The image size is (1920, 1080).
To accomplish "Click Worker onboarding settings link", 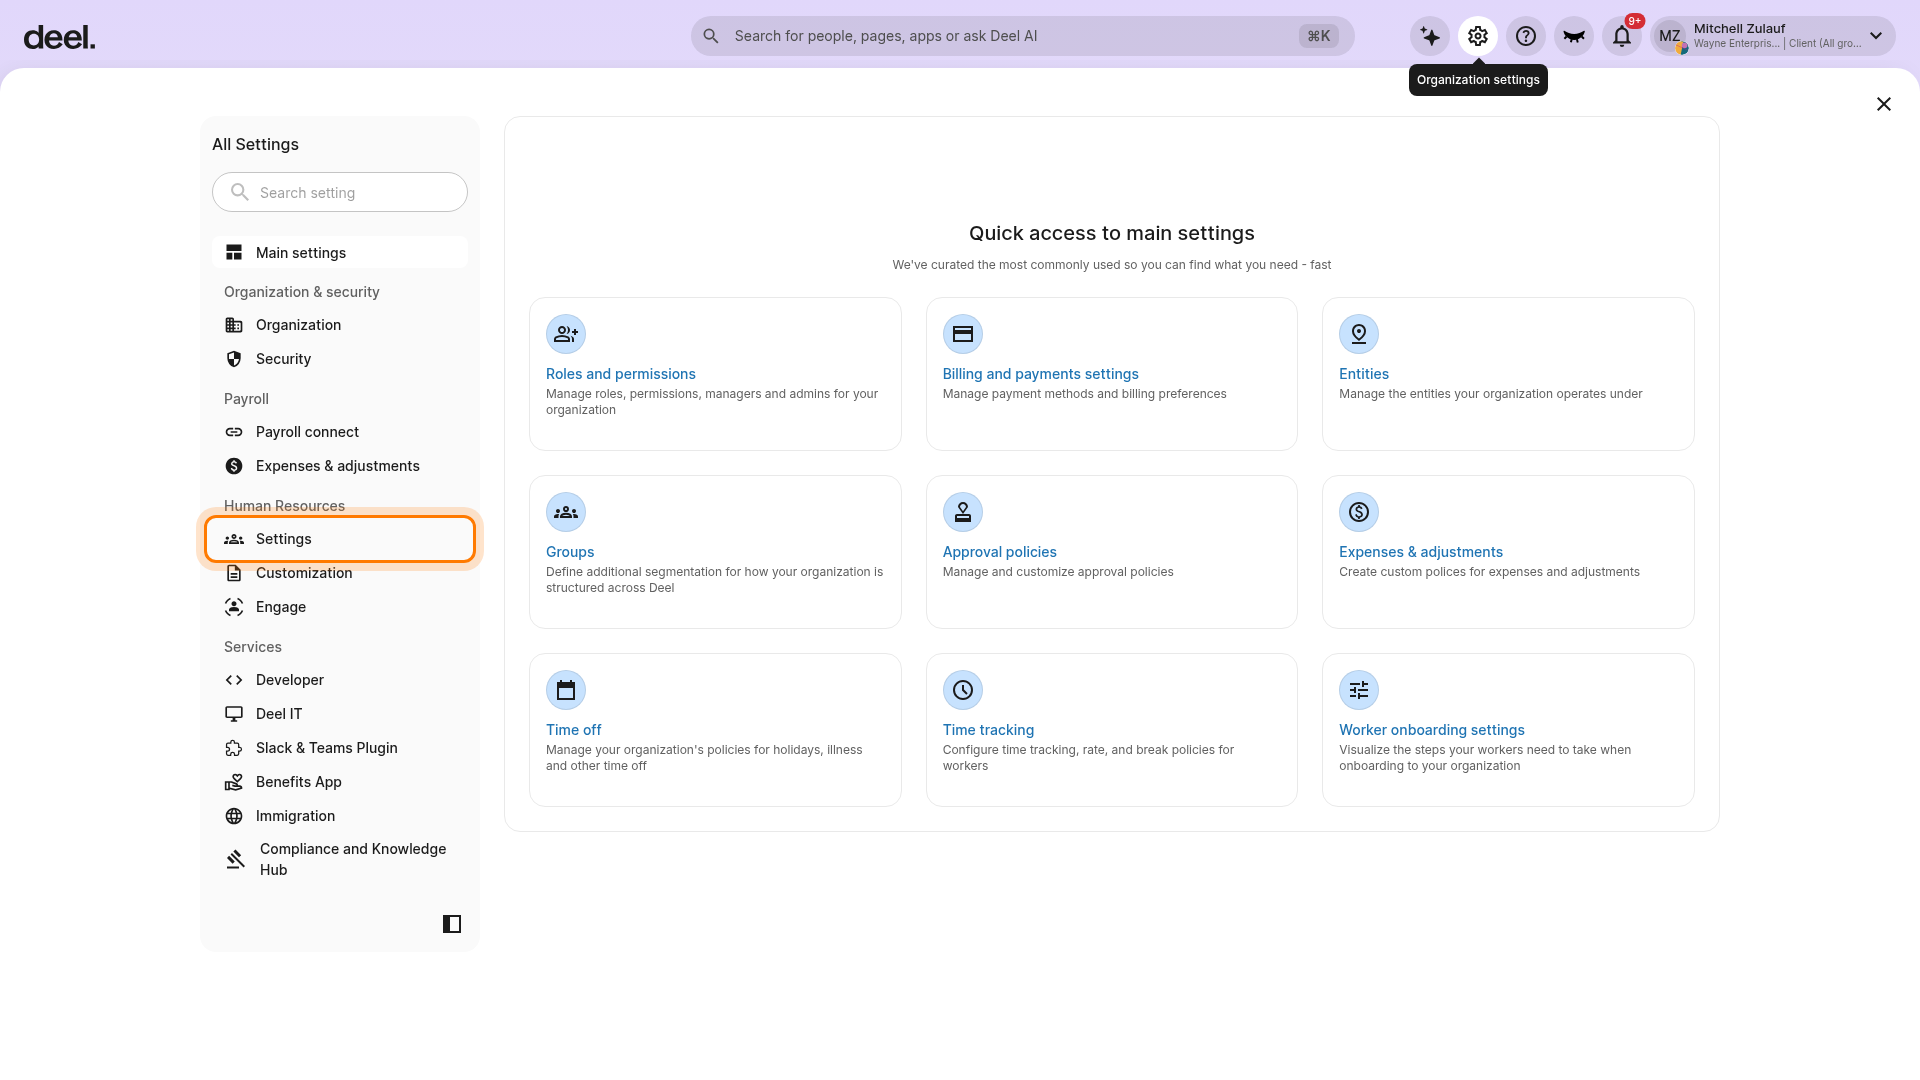I will click(x=1431, y=730).
